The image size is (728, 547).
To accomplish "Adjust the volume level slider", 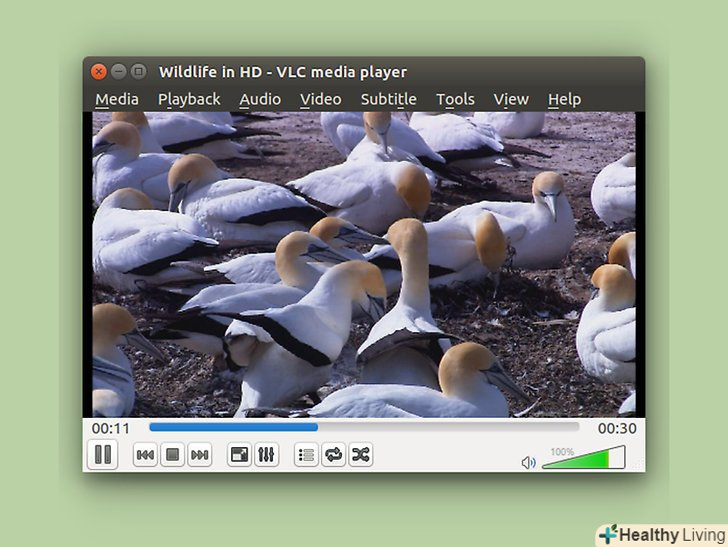I will click(583, 459).
